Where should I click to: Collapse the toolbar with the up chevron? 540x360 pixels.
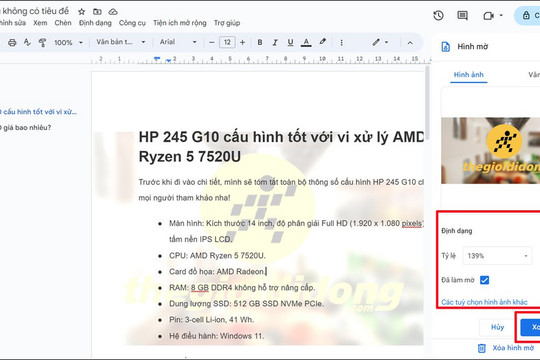click(410, 43)
